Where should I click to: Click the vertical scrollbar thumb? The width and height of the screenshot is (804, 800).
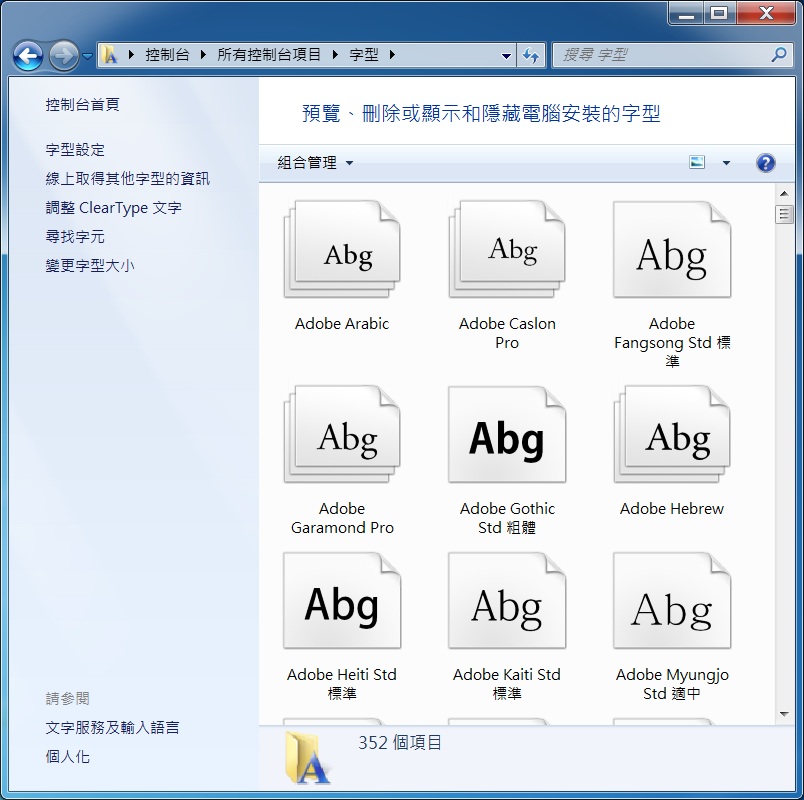783,214
